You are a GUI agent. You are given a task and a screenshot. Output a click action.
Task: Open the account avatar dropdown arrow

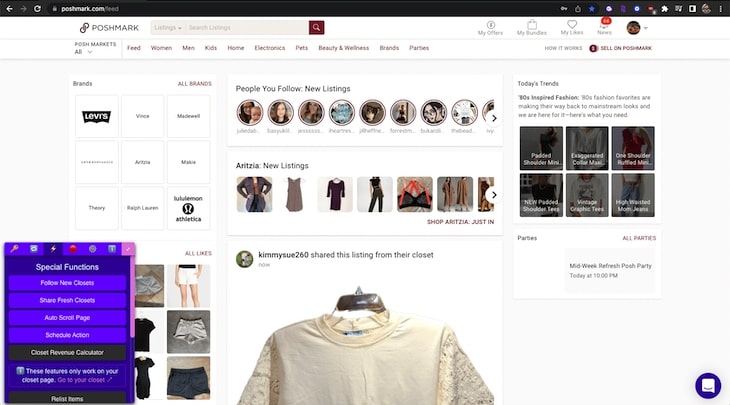coord(645,28)
